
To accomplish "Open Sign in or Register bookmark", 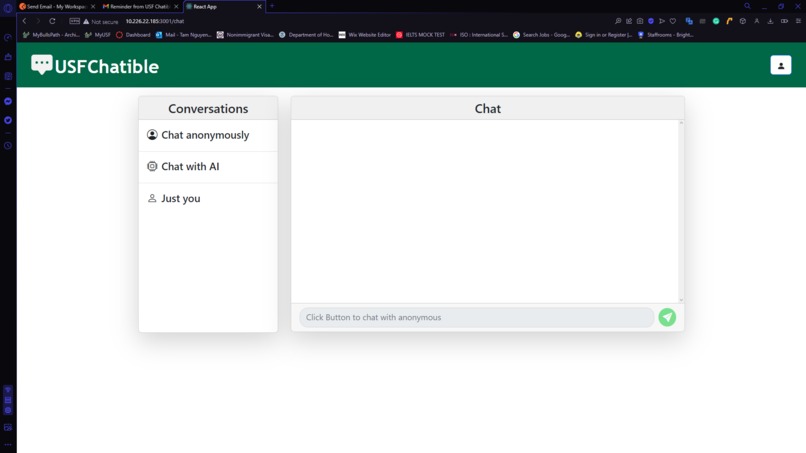I will 603,35.
